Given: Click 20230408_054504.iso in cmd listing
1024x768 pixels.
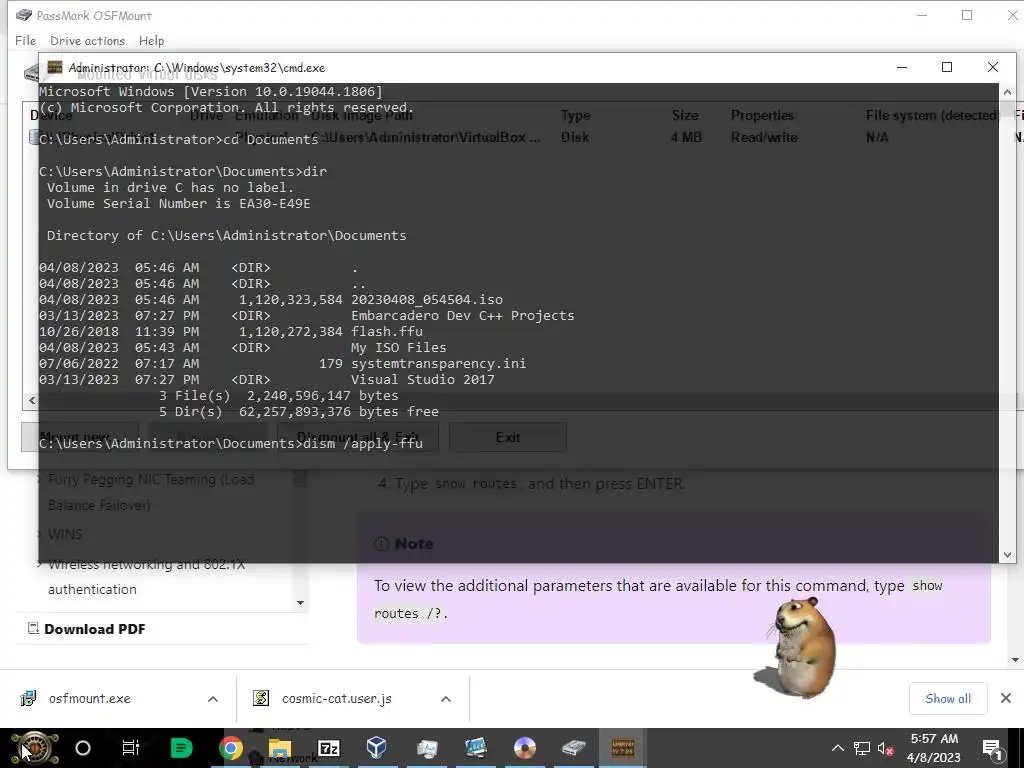Looking at the screenshot, I should click(427, 299).
